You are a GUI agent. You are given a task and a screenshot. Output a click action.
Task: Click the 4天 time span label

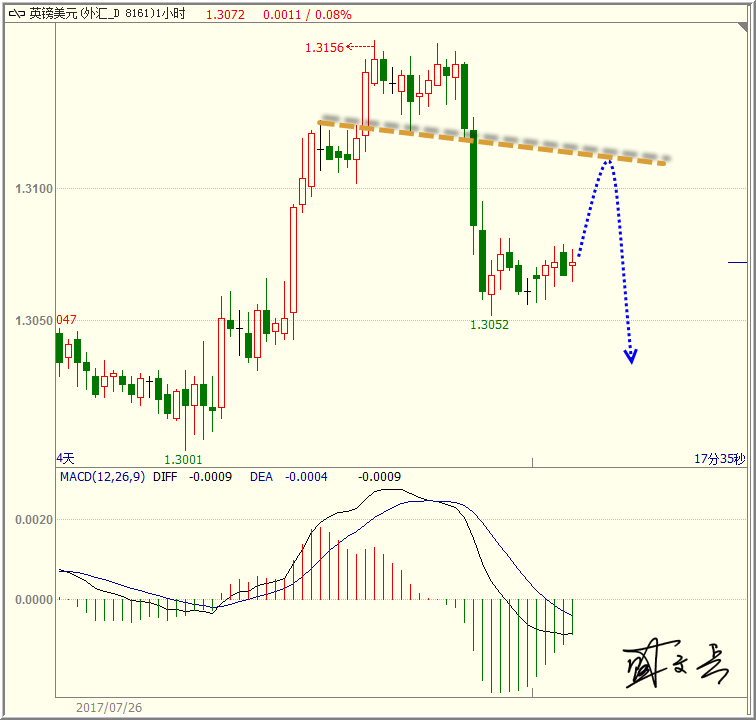(x=66, y=458)
